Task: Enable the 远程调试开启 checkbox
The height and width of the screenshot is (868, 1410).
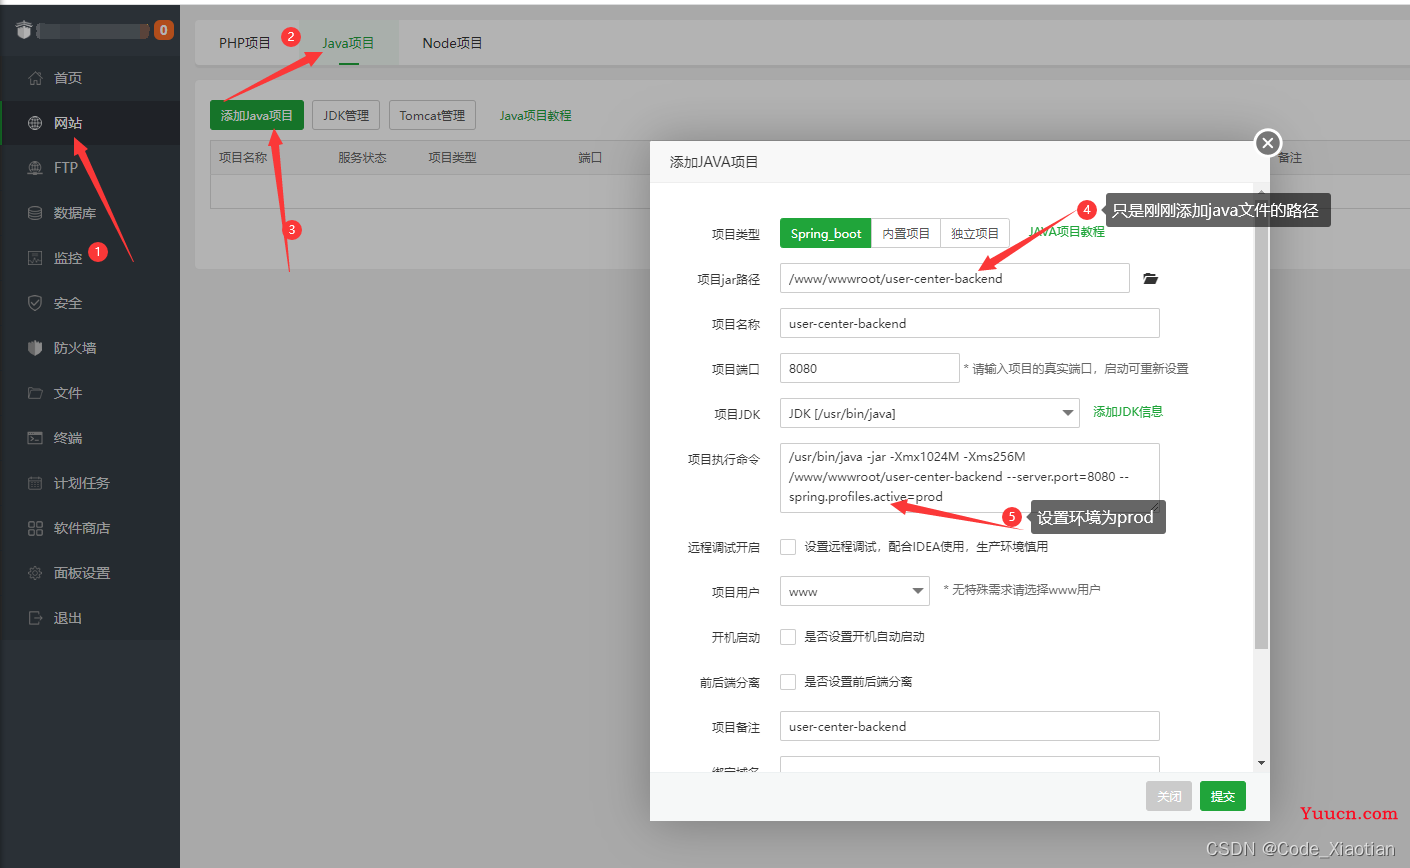Action: point(788,547)
